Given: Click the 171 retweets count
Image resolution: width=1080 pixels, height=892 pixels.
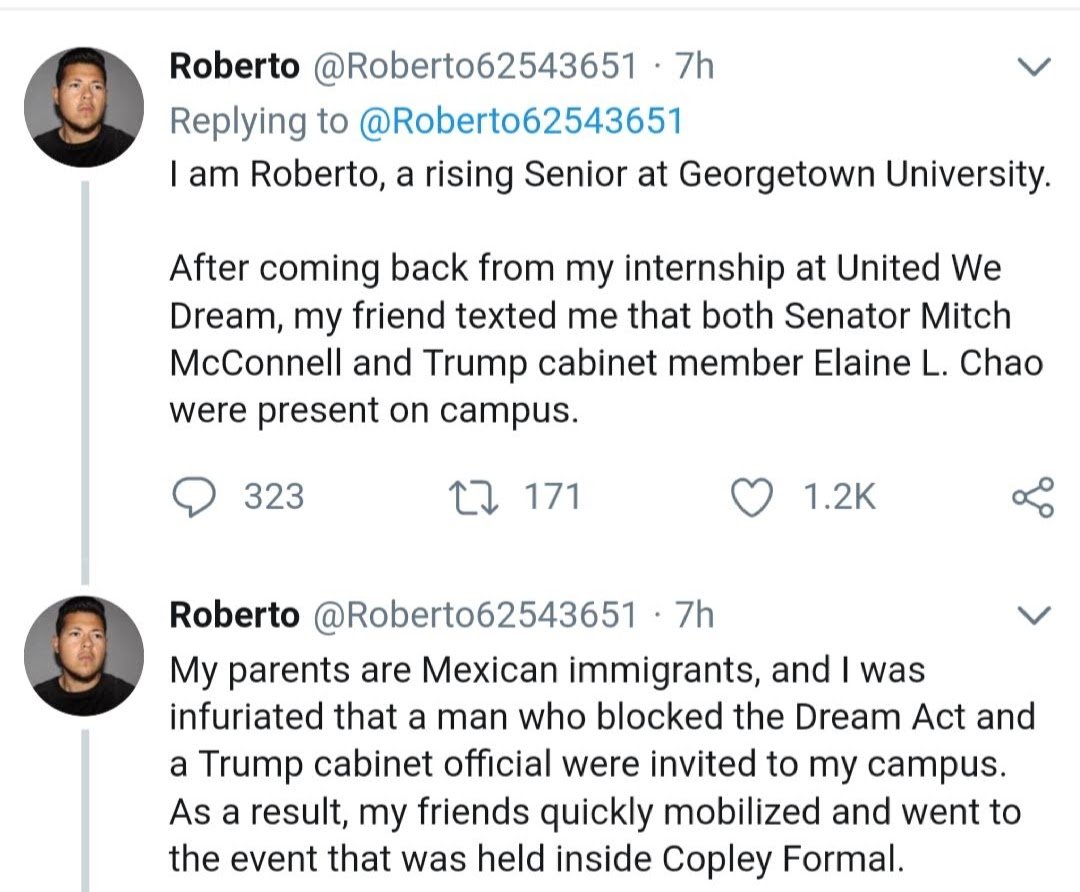Looking at the screenshot, I should (x=552, y=497).
